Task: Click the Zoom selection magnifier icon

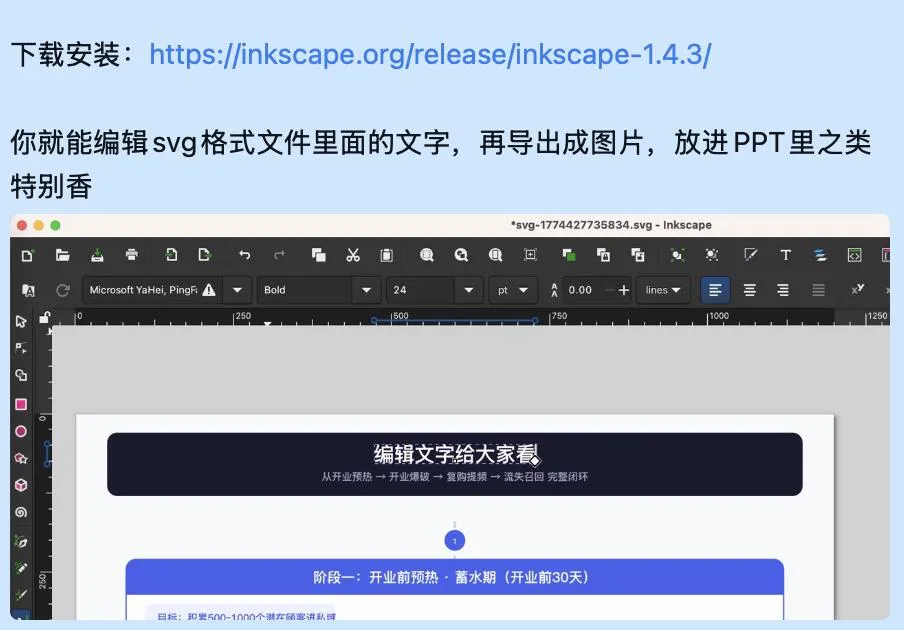Action: (x=427, y=255)
